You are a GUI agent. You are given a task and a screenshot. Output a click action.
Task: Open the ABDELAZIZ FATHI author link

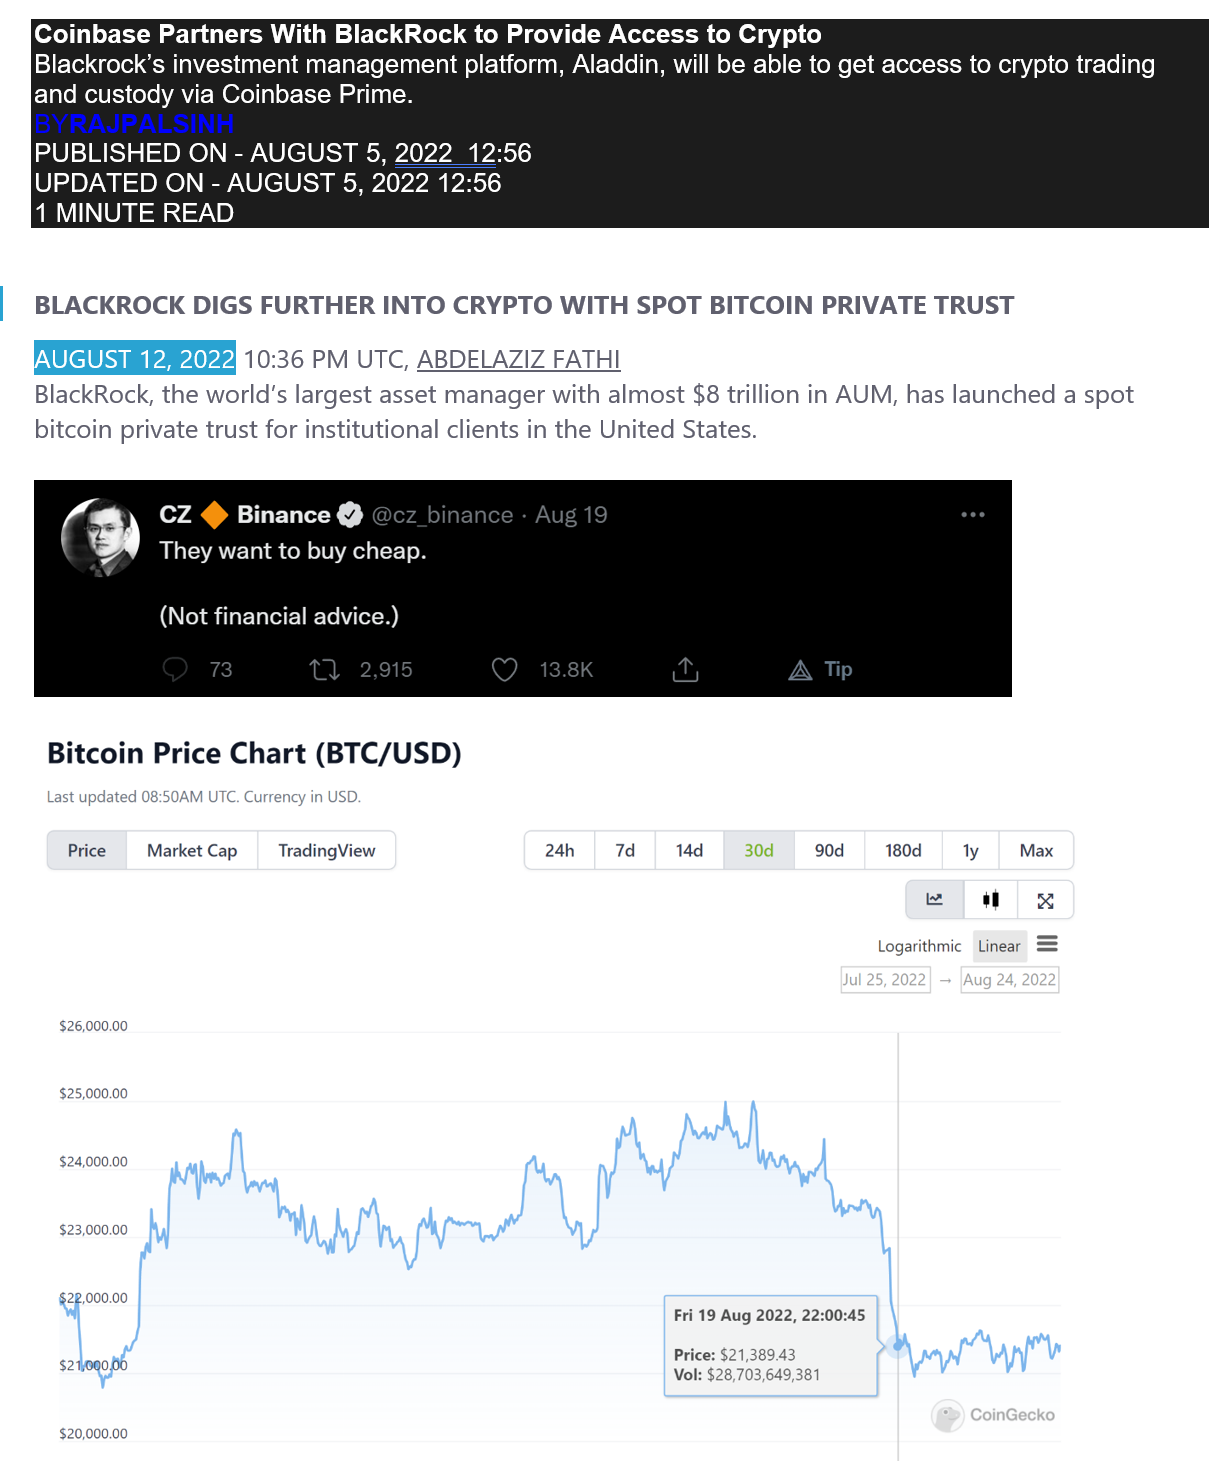pyautogui.click(x=518, y=359)
